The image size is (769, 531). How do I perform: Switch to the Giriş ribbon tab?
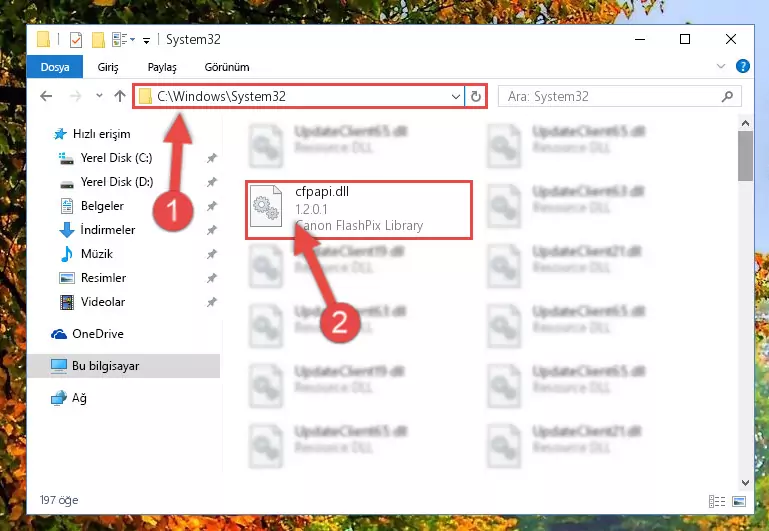pyautogui.click(x=108, y=67)
